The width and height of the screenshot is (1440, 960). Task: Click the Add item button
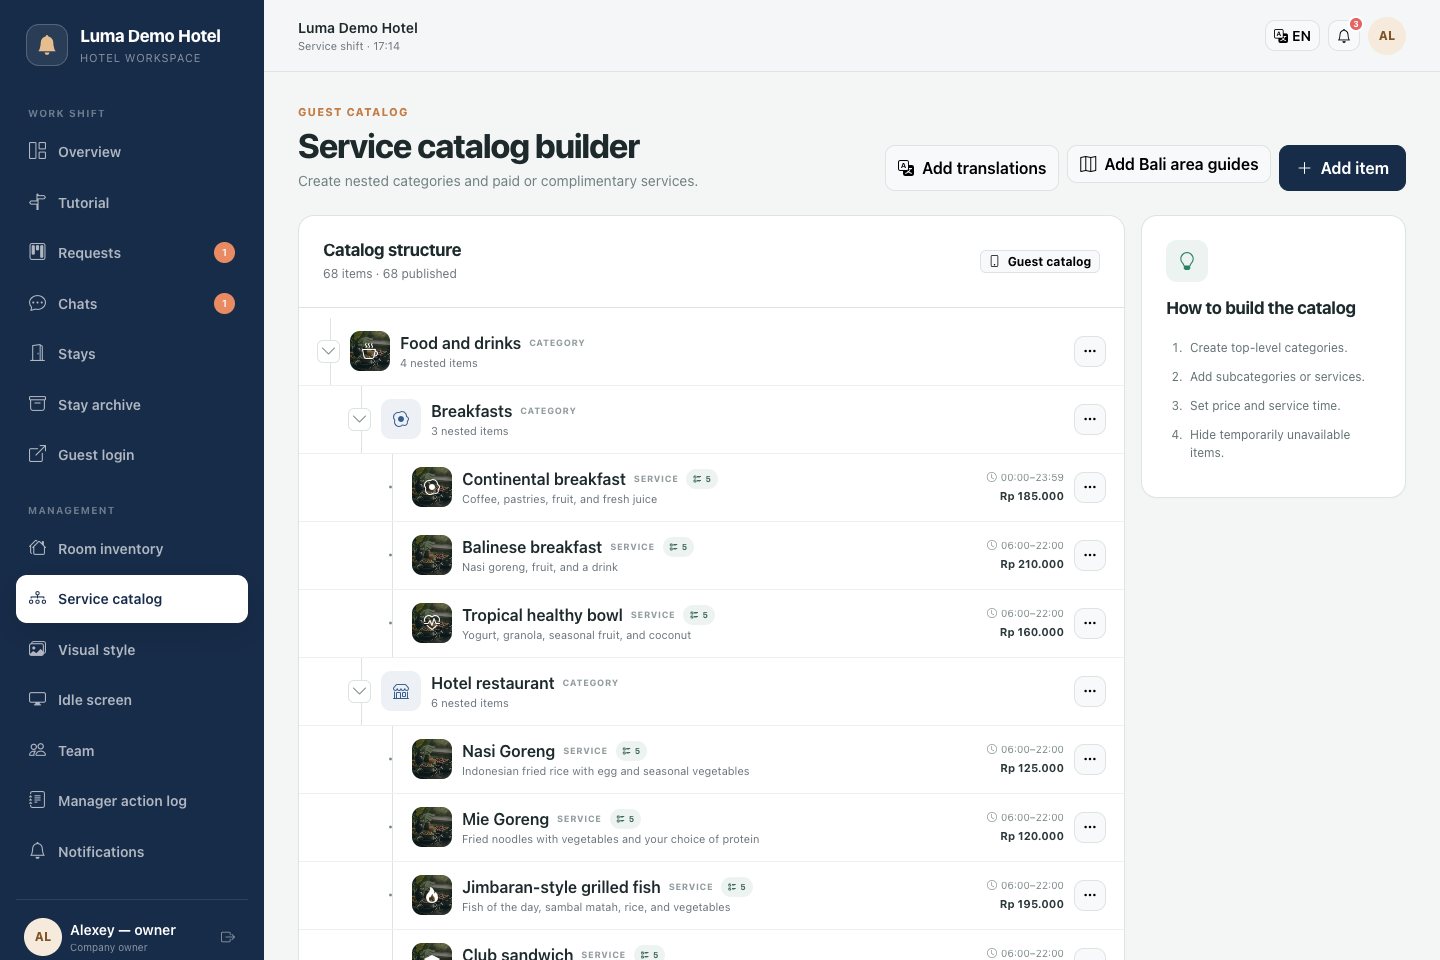click(x=1342, y=168)
